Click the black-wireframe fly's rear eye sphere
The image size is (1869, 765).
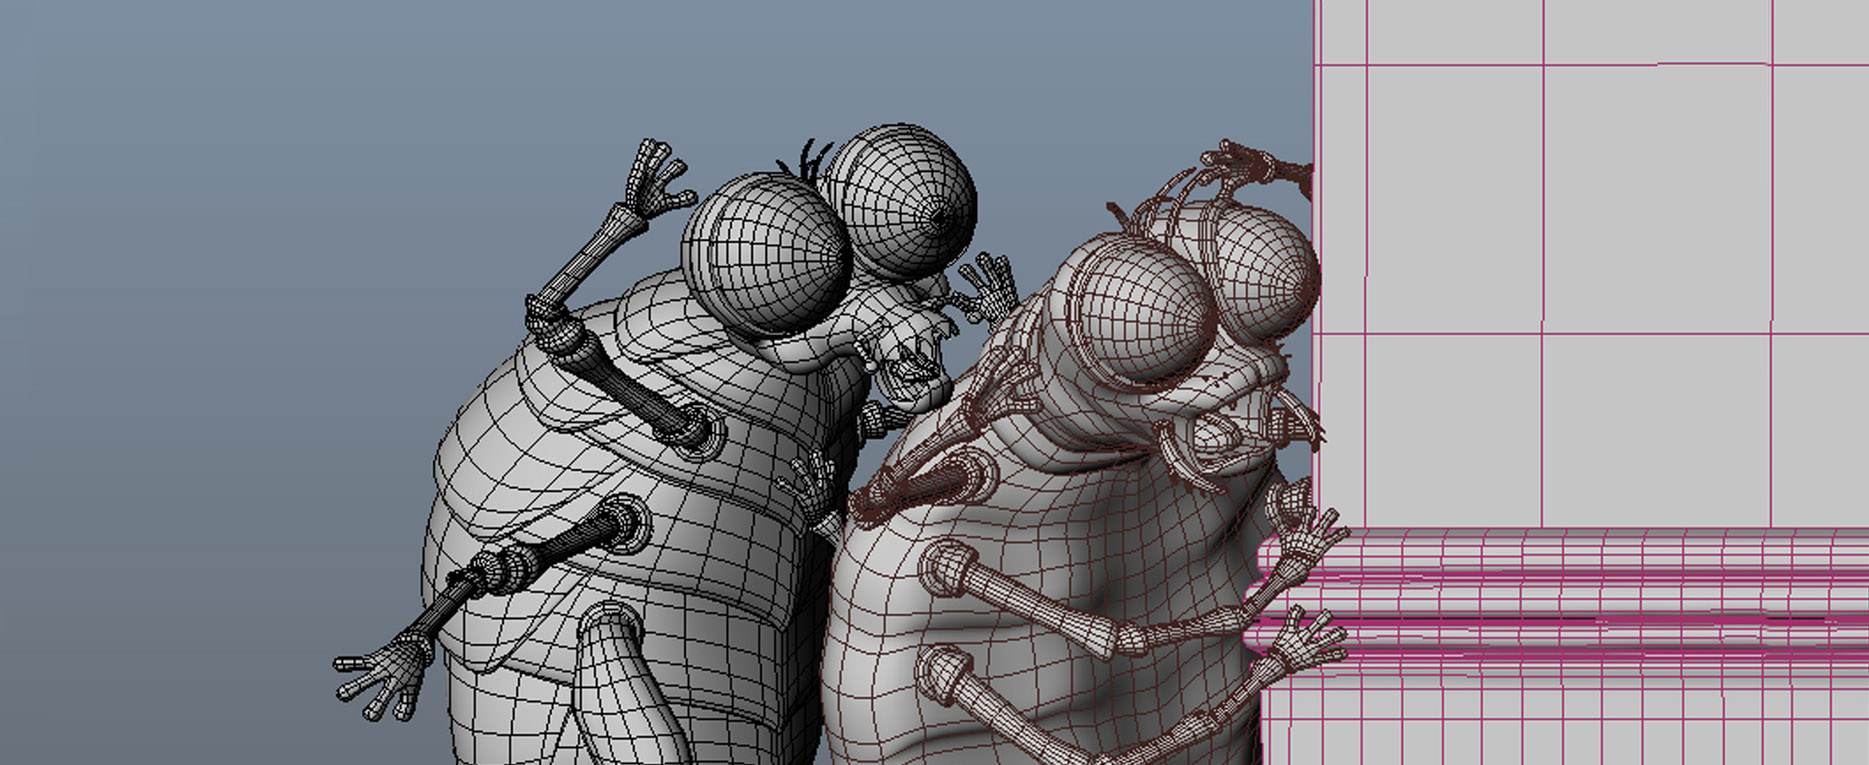pos(900,190)
